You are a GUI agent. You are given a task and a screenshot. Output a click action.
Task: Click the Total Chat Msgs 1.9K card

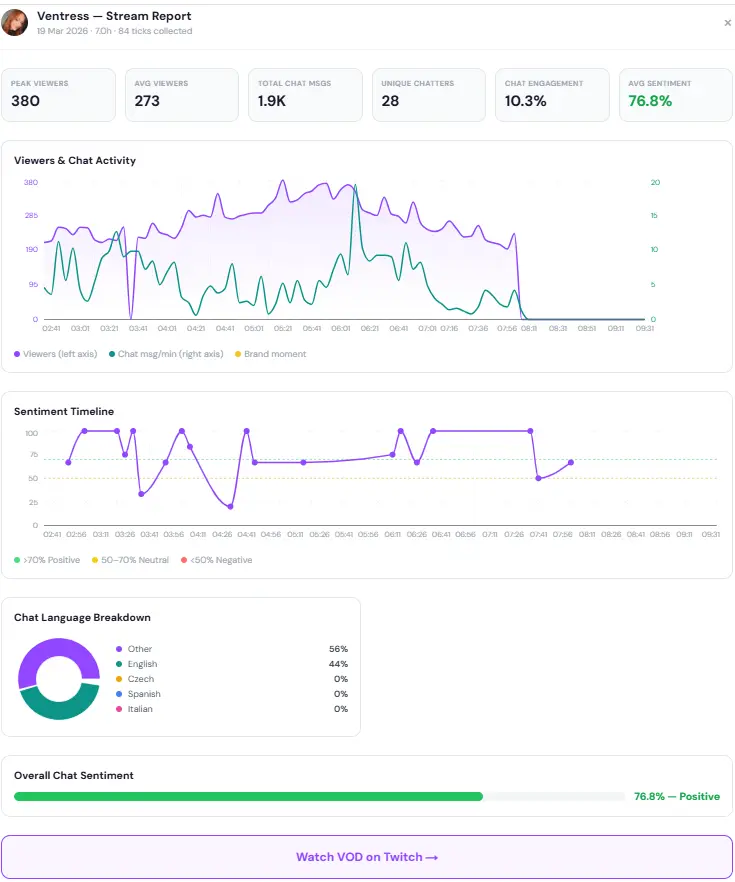click(305, 94)
